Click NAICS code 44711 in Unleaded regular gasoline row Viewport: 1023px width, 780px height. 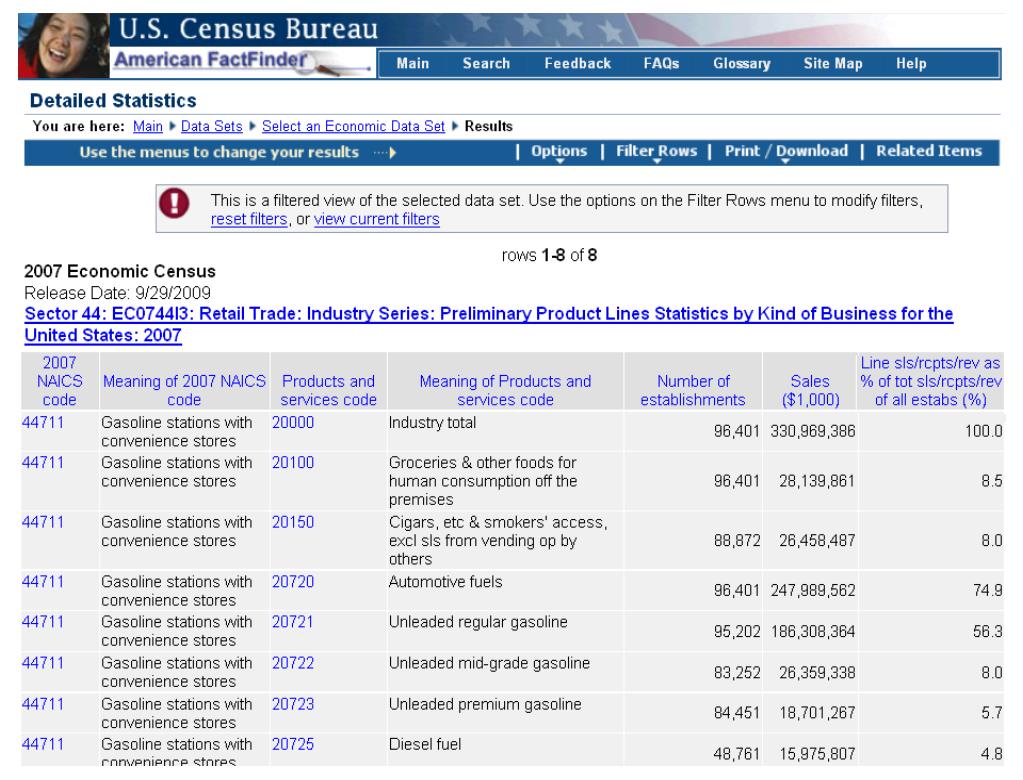pyautogui.click(x=43, y=622)
